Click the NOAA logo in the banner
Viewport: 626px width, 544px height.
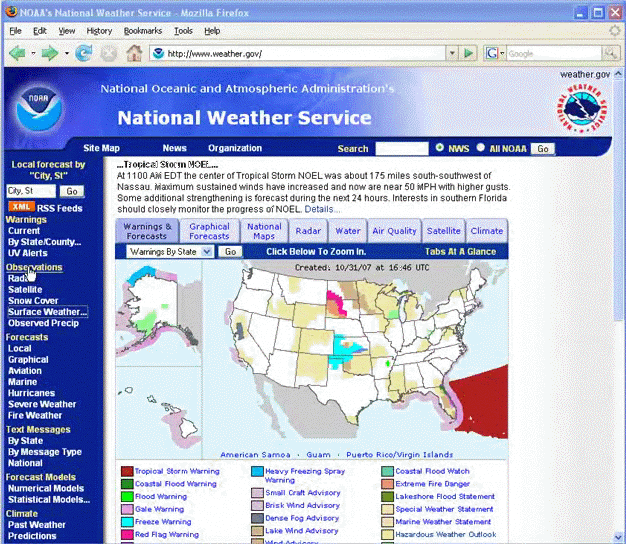click(x=39, y=109)
